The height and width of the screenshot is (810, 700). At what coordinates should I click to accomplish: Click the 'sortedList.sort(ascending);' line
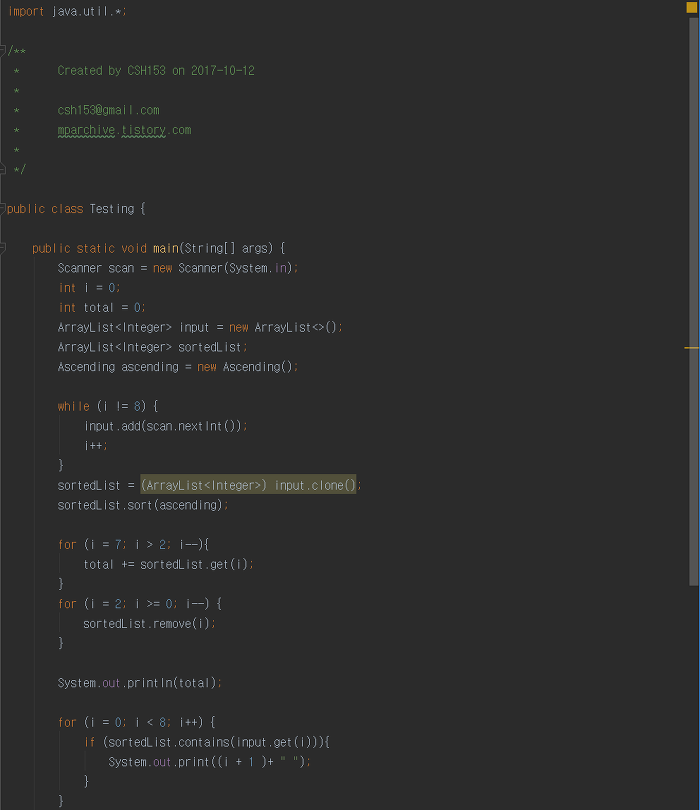[x=143, y=505]
